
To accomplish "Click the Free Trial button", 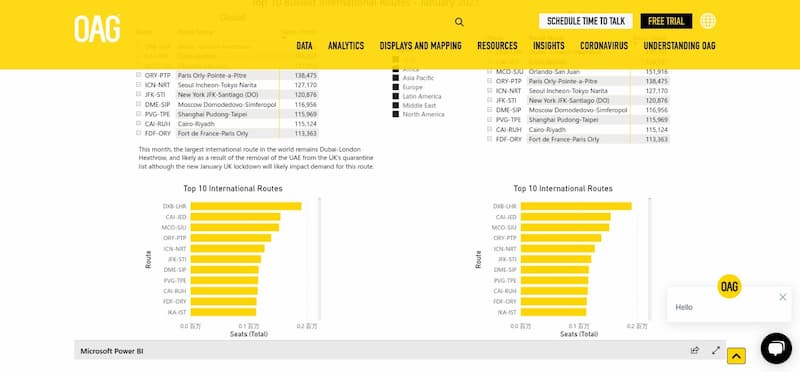I will pos(666,21).
